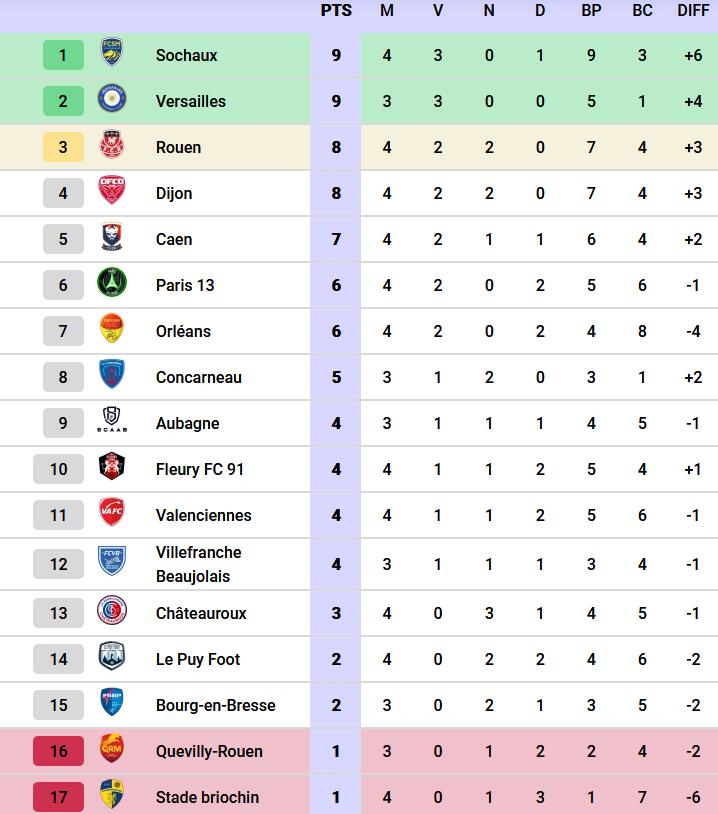Click the Paris 13 green crest
Screen dimensions: 718x814
point(111,285)
